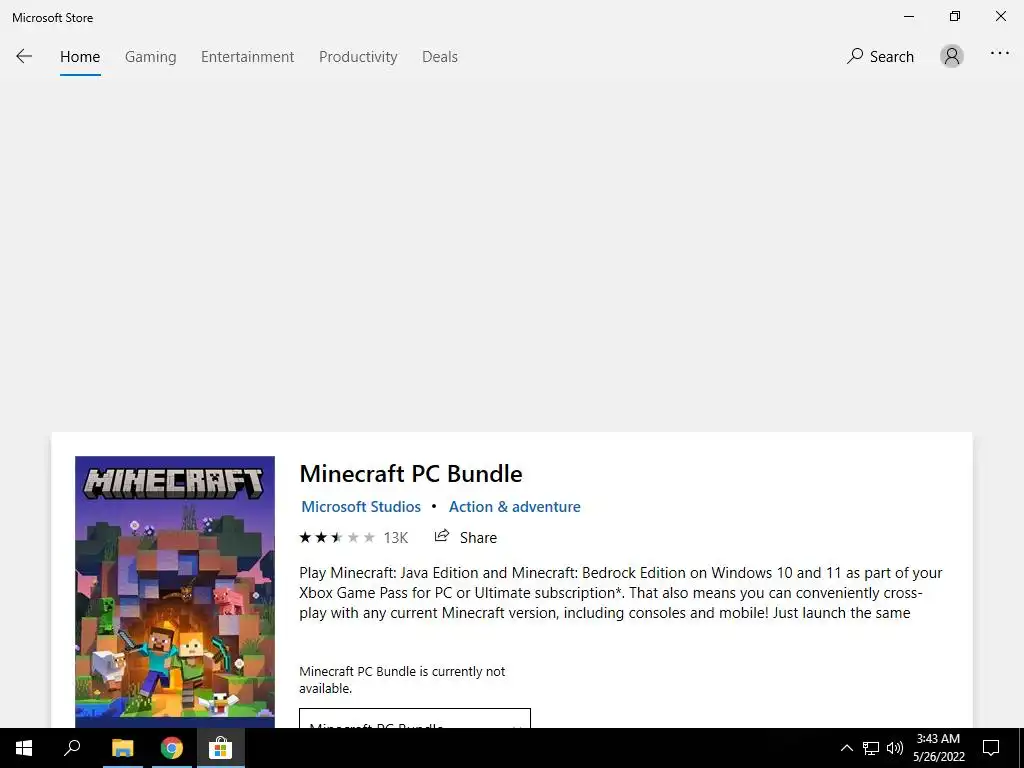Click the Microsoft Store taskbar icon

click(221, 748)
